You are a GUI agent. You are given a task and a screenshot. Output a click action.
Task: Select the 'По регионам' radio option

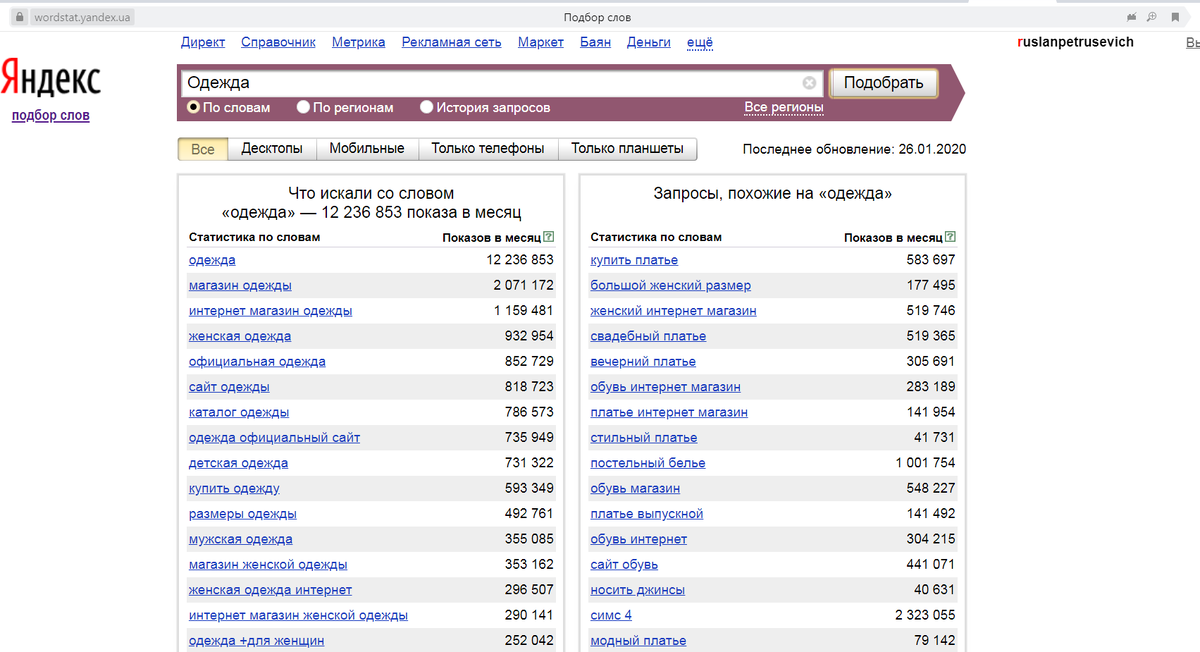pyautogui.click(x=304, y=107)
